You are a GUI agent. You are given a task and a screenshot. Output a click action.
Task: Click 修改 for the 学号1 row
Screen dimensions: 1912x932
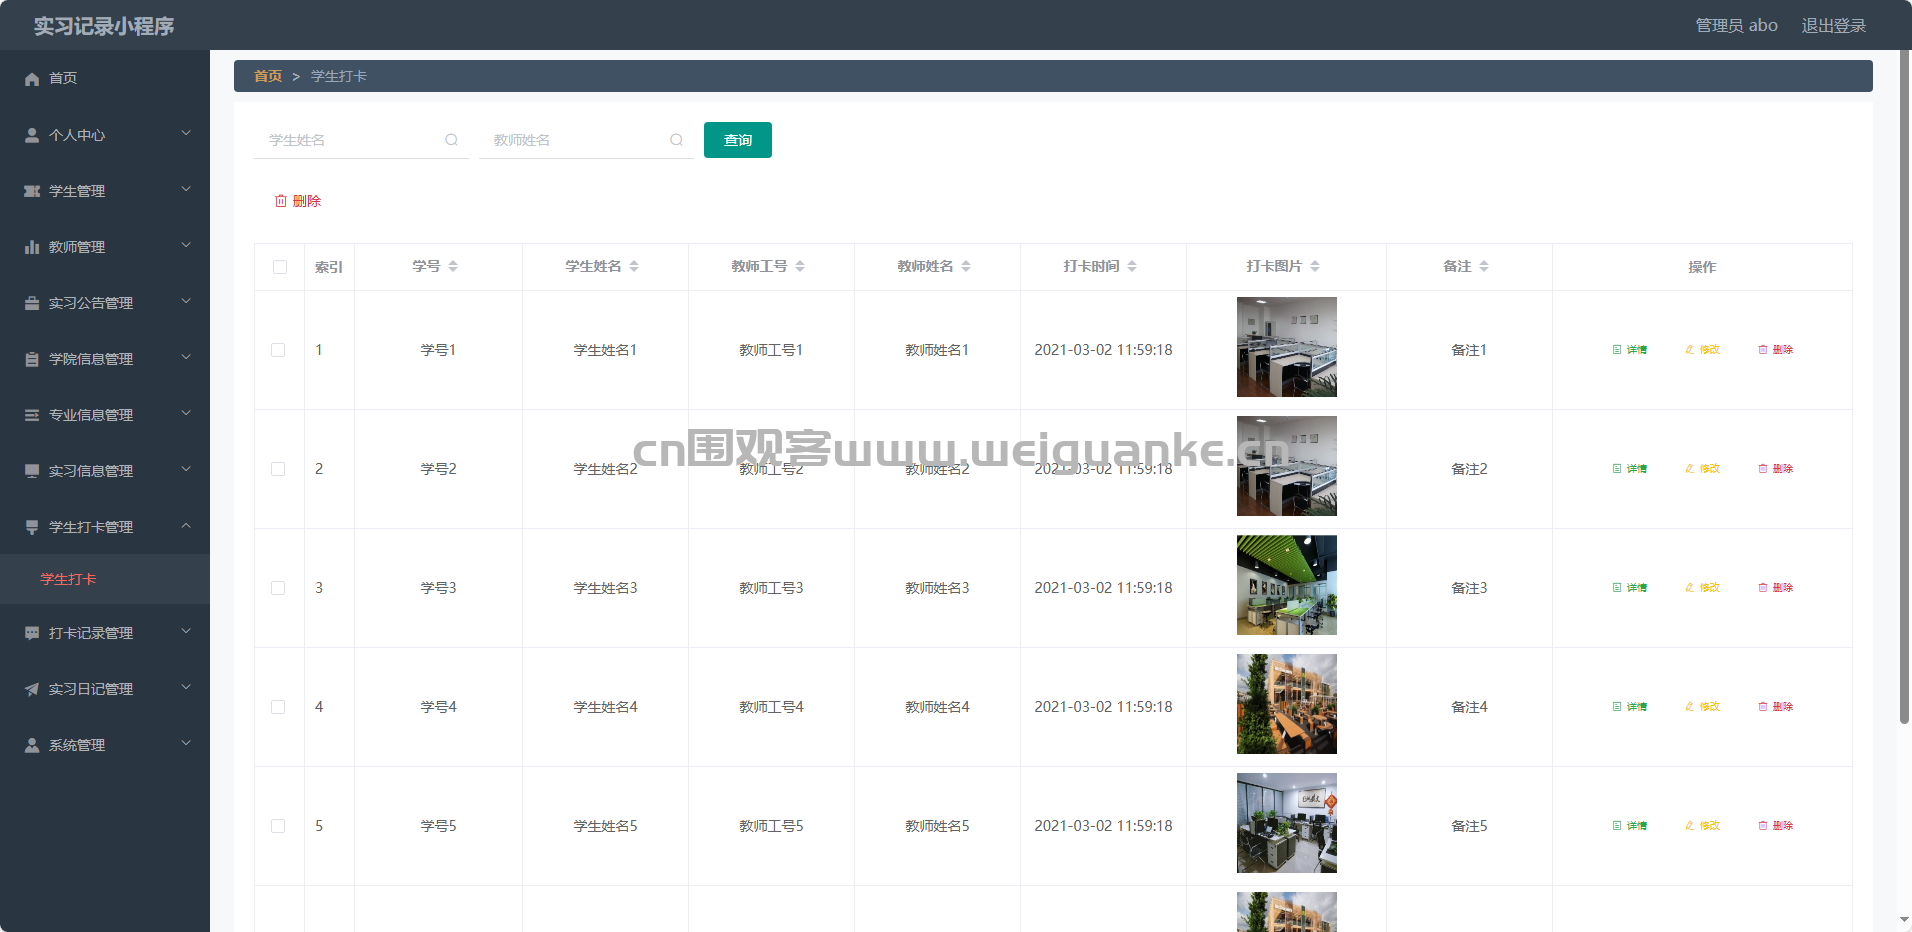pos(1703,350)
